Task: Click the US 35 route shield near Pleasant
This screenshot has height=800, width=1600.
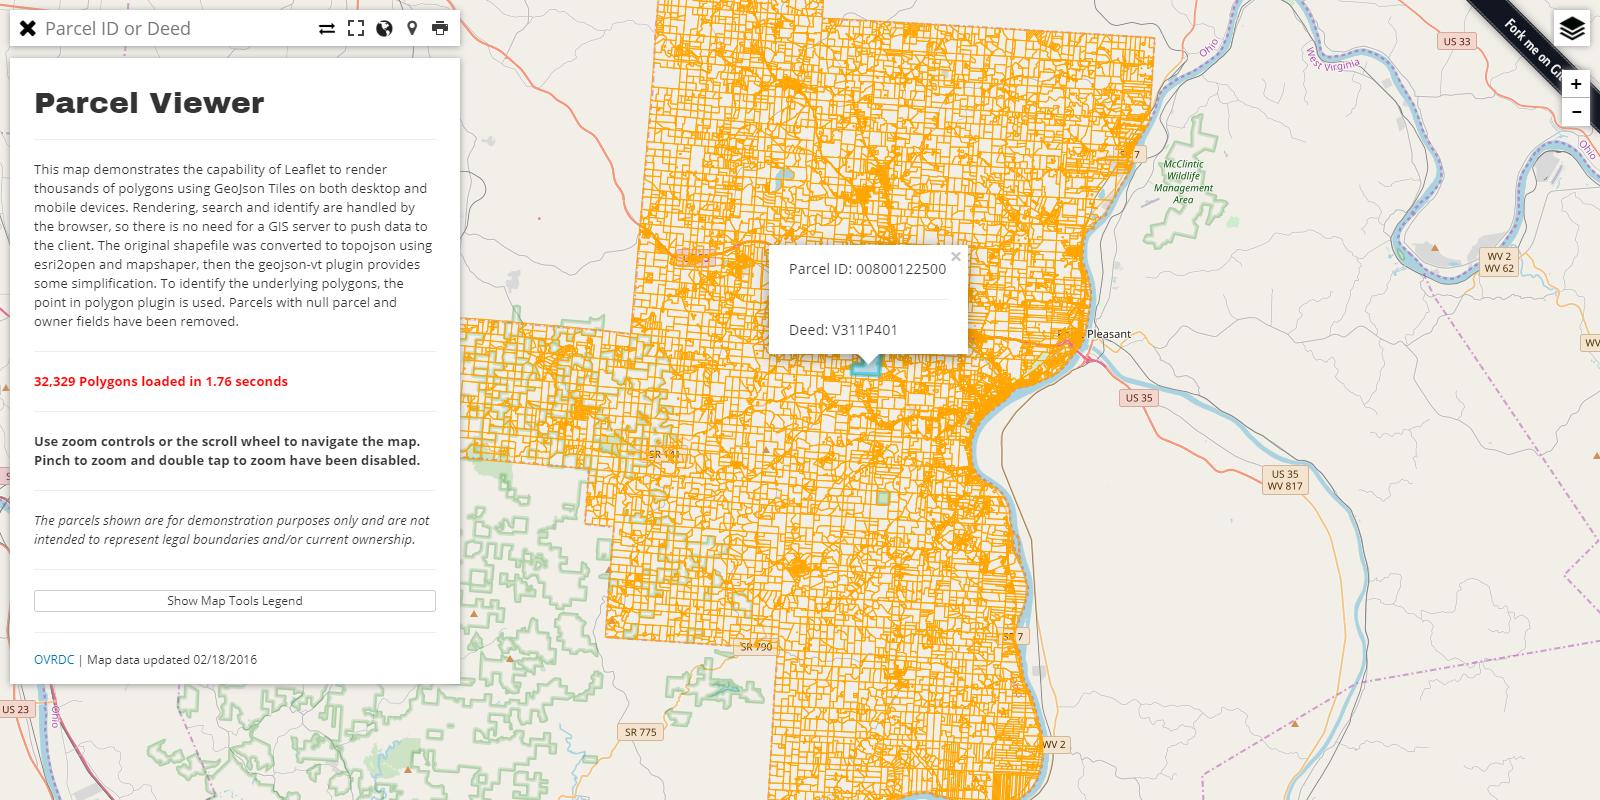Action: coord(1138,398)
